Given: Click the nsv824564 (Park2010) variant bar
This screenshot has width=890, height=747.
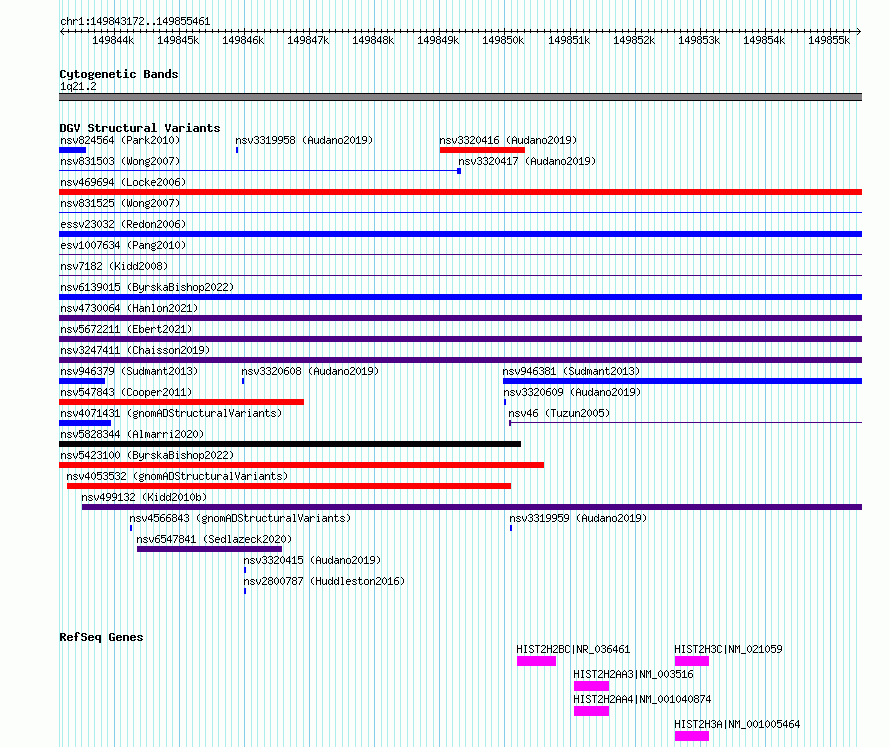Looking at the screenshot, I should pos(73,150).
